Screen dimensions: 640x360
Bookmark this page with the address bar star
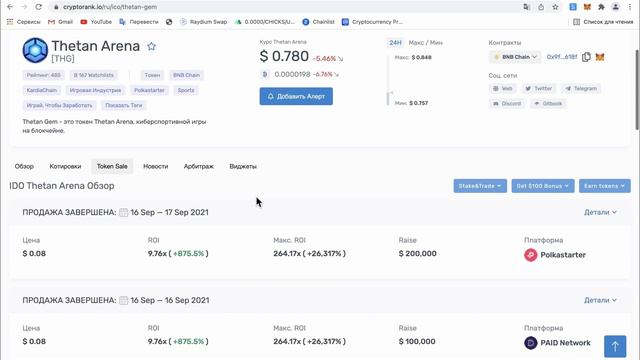pyautogui.click(x=555, y=7)
